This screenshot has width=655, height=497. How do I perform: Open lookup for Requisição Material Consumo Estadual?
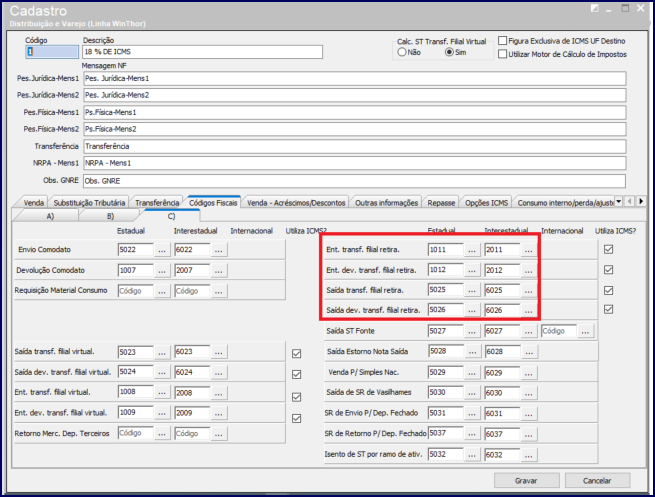click(162, 291)
